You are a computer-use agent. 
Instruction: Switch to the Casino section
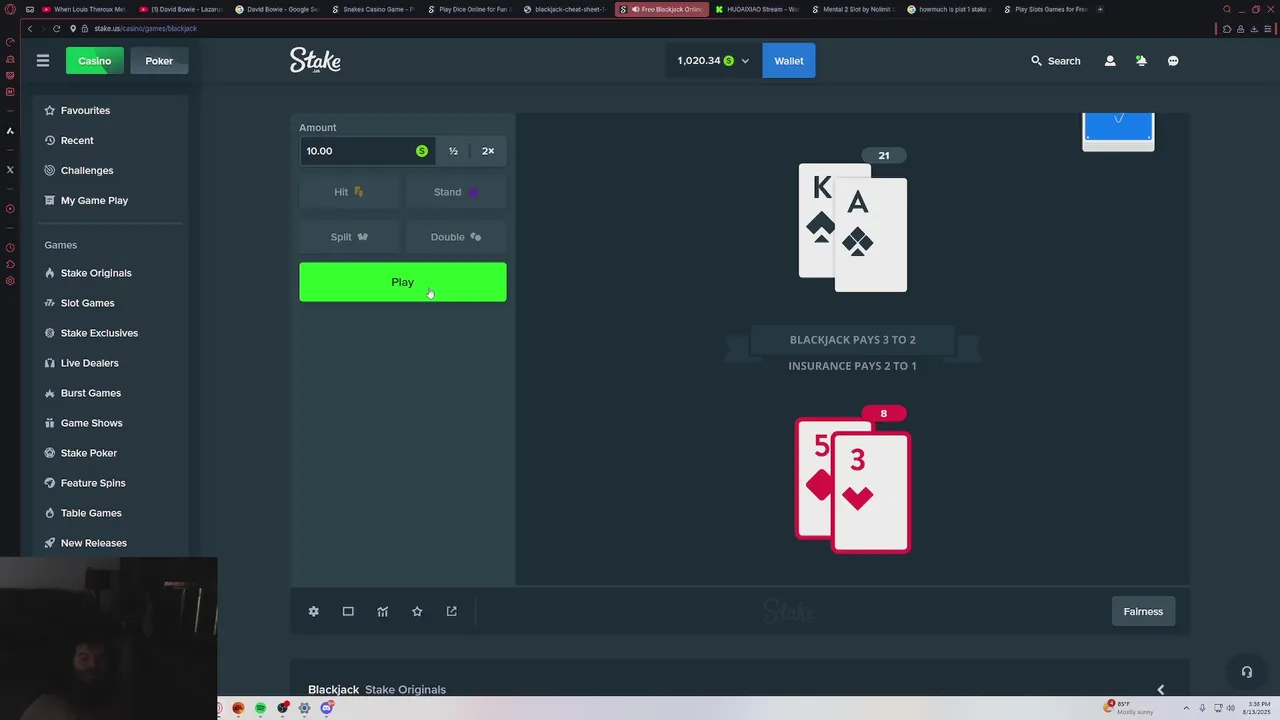pyautogui.click(x=95, y=61)
